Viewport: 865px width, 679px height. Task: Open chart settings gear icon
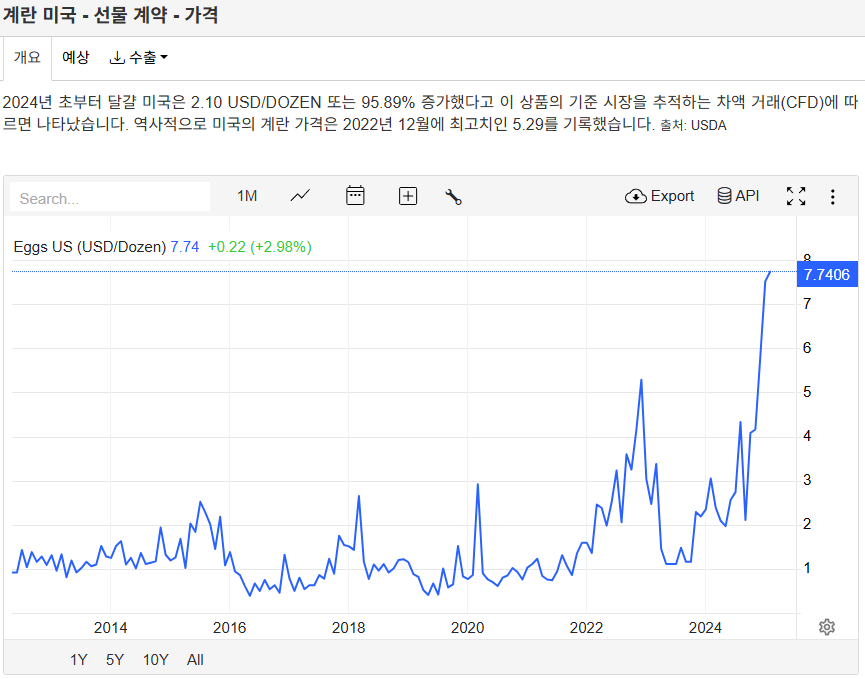(x=826, y=627)
